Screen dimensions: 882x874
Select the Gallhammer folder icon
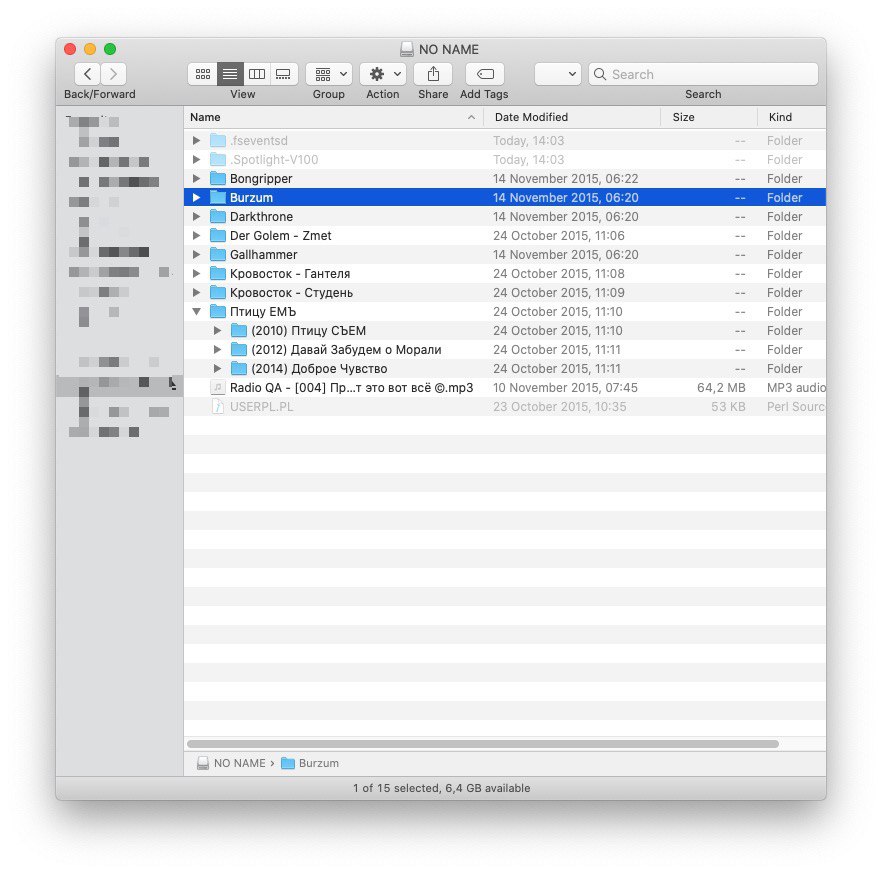coord(218,255)
